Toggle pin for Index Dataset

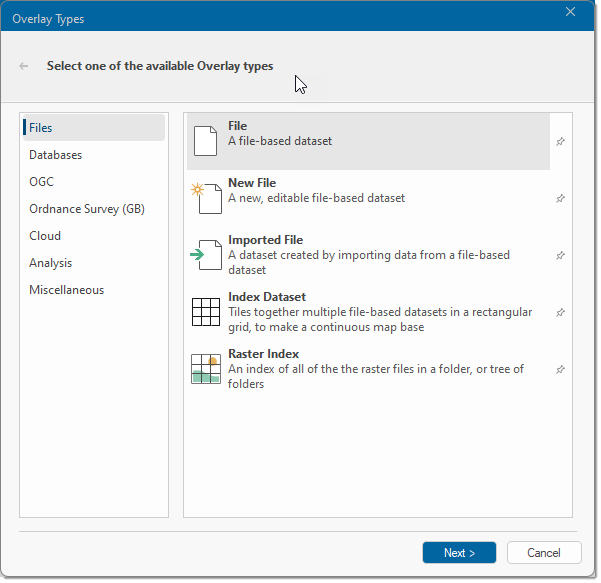pos(560,313)
